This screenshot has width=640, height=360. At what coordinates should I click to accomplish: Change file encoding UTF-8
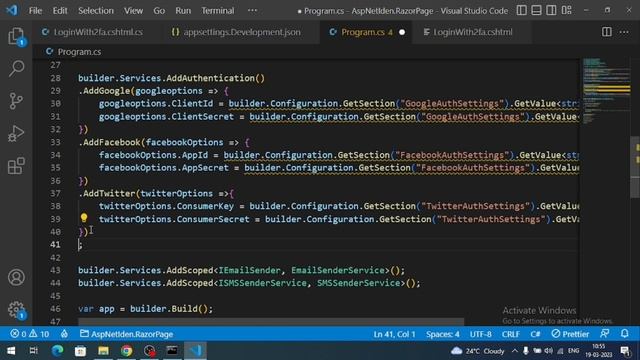[x=481, y=334]
